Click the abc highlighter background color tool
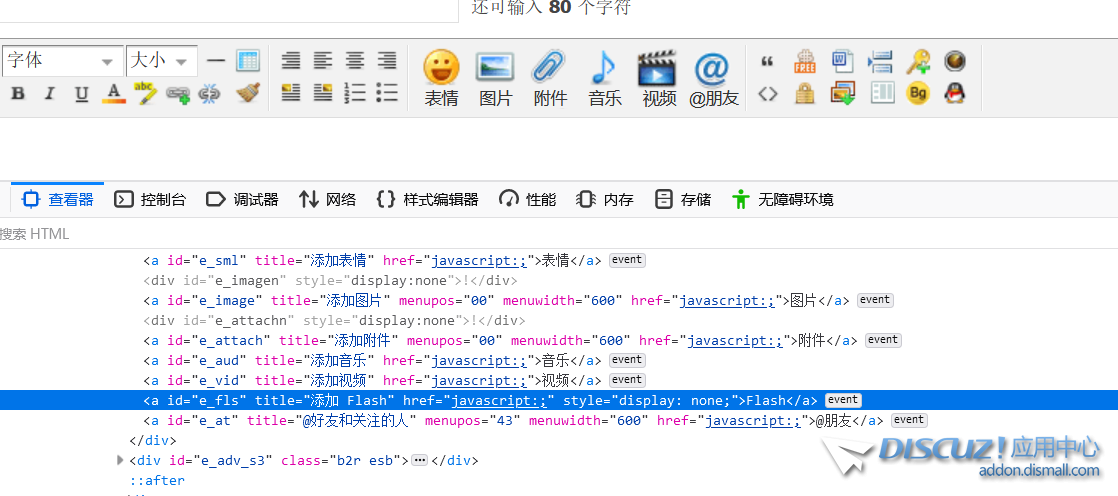 145,93
